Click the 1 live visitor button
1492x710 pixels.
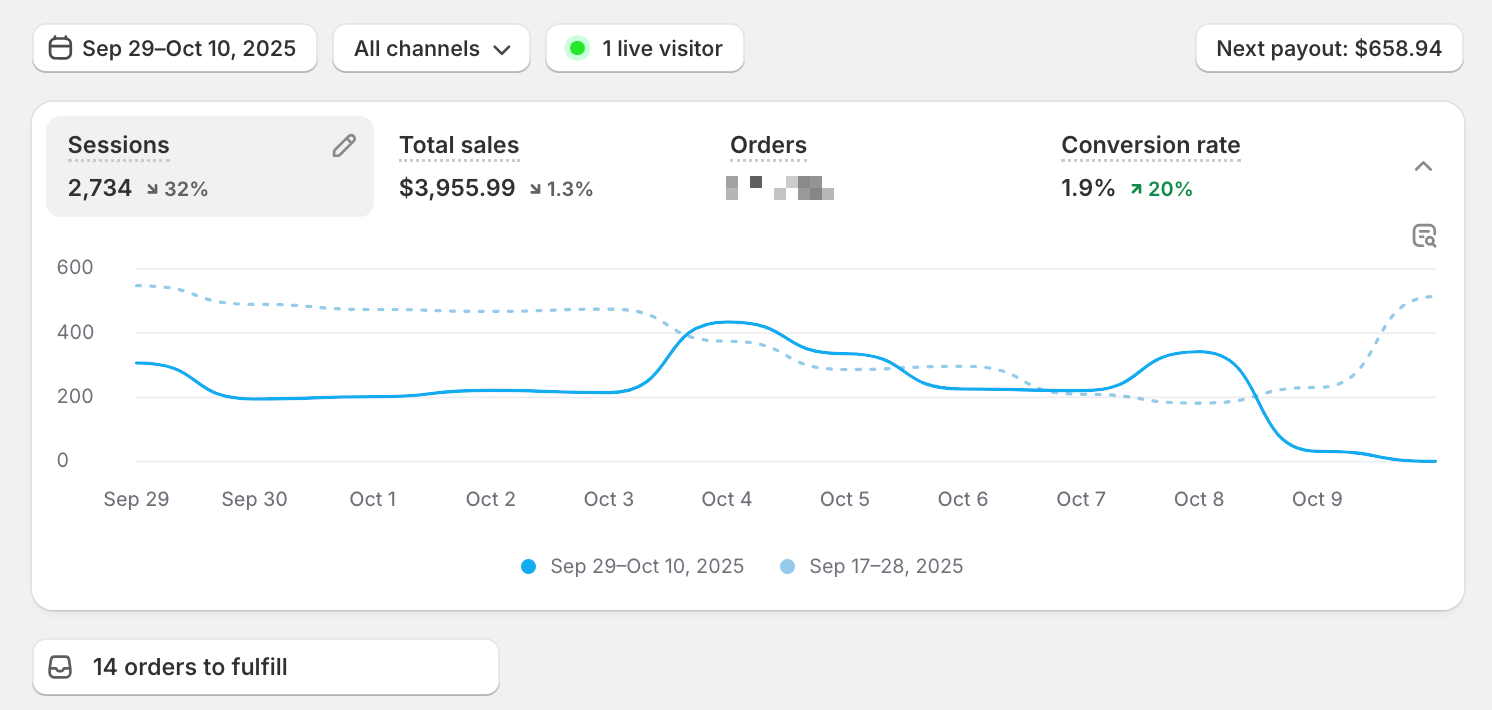[x=645, y=48]
